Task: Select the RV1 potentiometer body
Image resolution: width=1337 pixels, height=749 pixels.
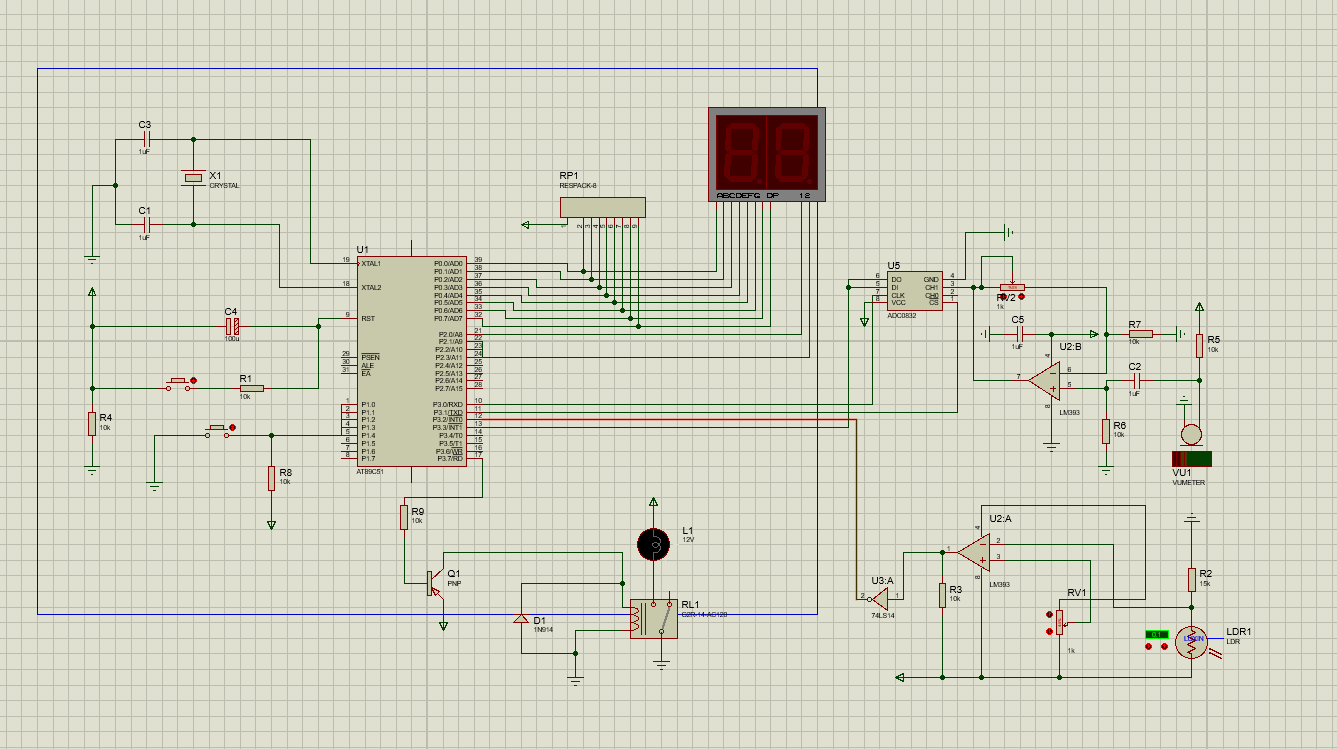Action: pyautogui.click(x=1059, y=624)
